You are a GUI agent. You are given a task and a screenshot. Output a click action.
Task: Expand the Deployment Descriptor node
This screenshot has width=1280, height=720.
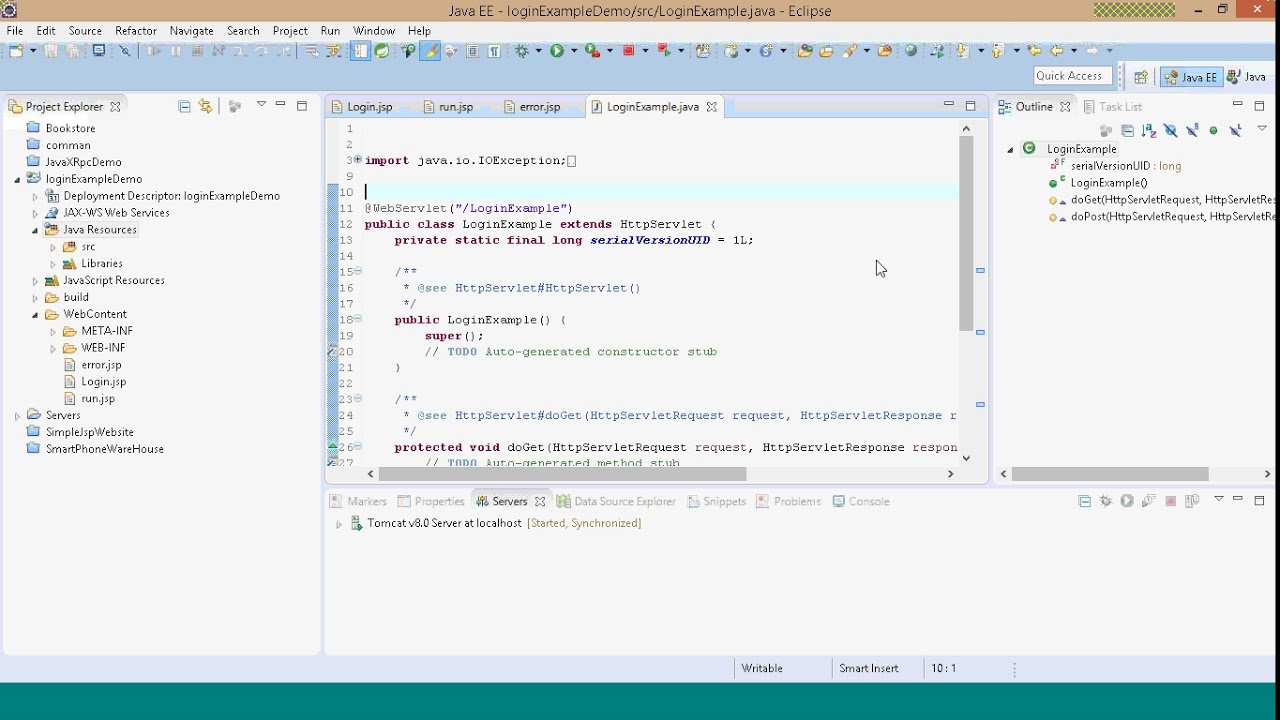point(35,197)
